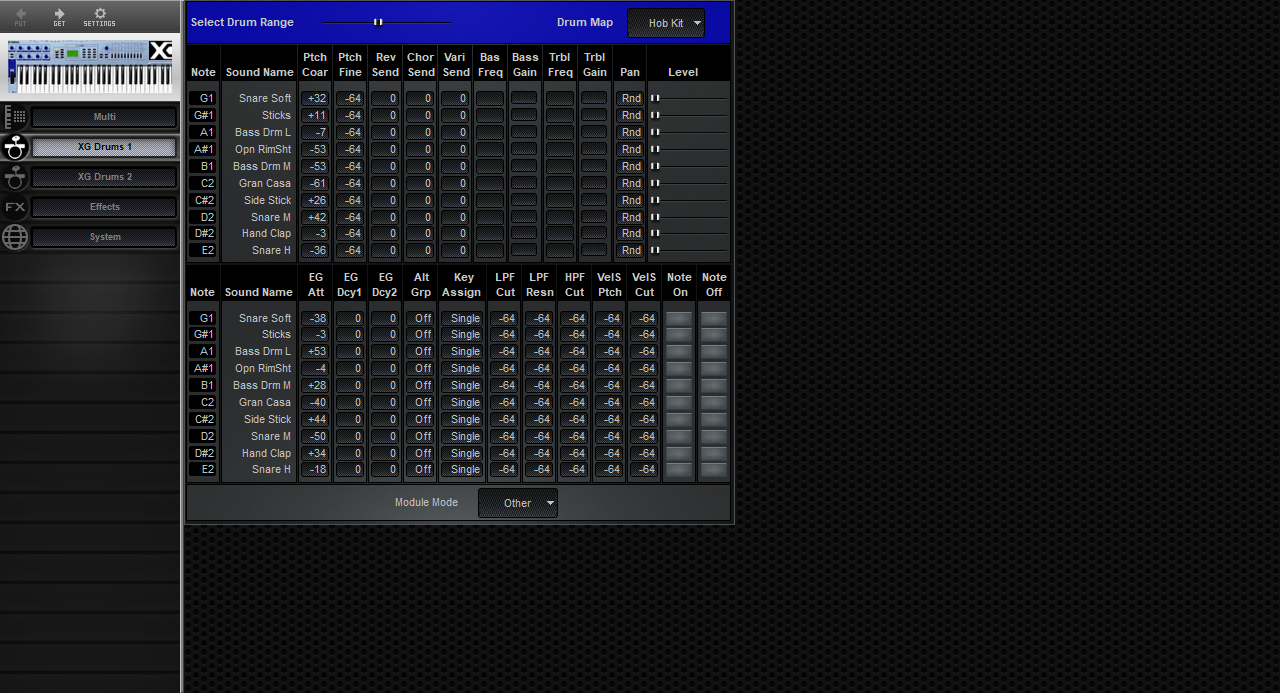Open the Effects page via FX icon
1280x693 pixels.
pyautogui.click(x=15, y=207)
